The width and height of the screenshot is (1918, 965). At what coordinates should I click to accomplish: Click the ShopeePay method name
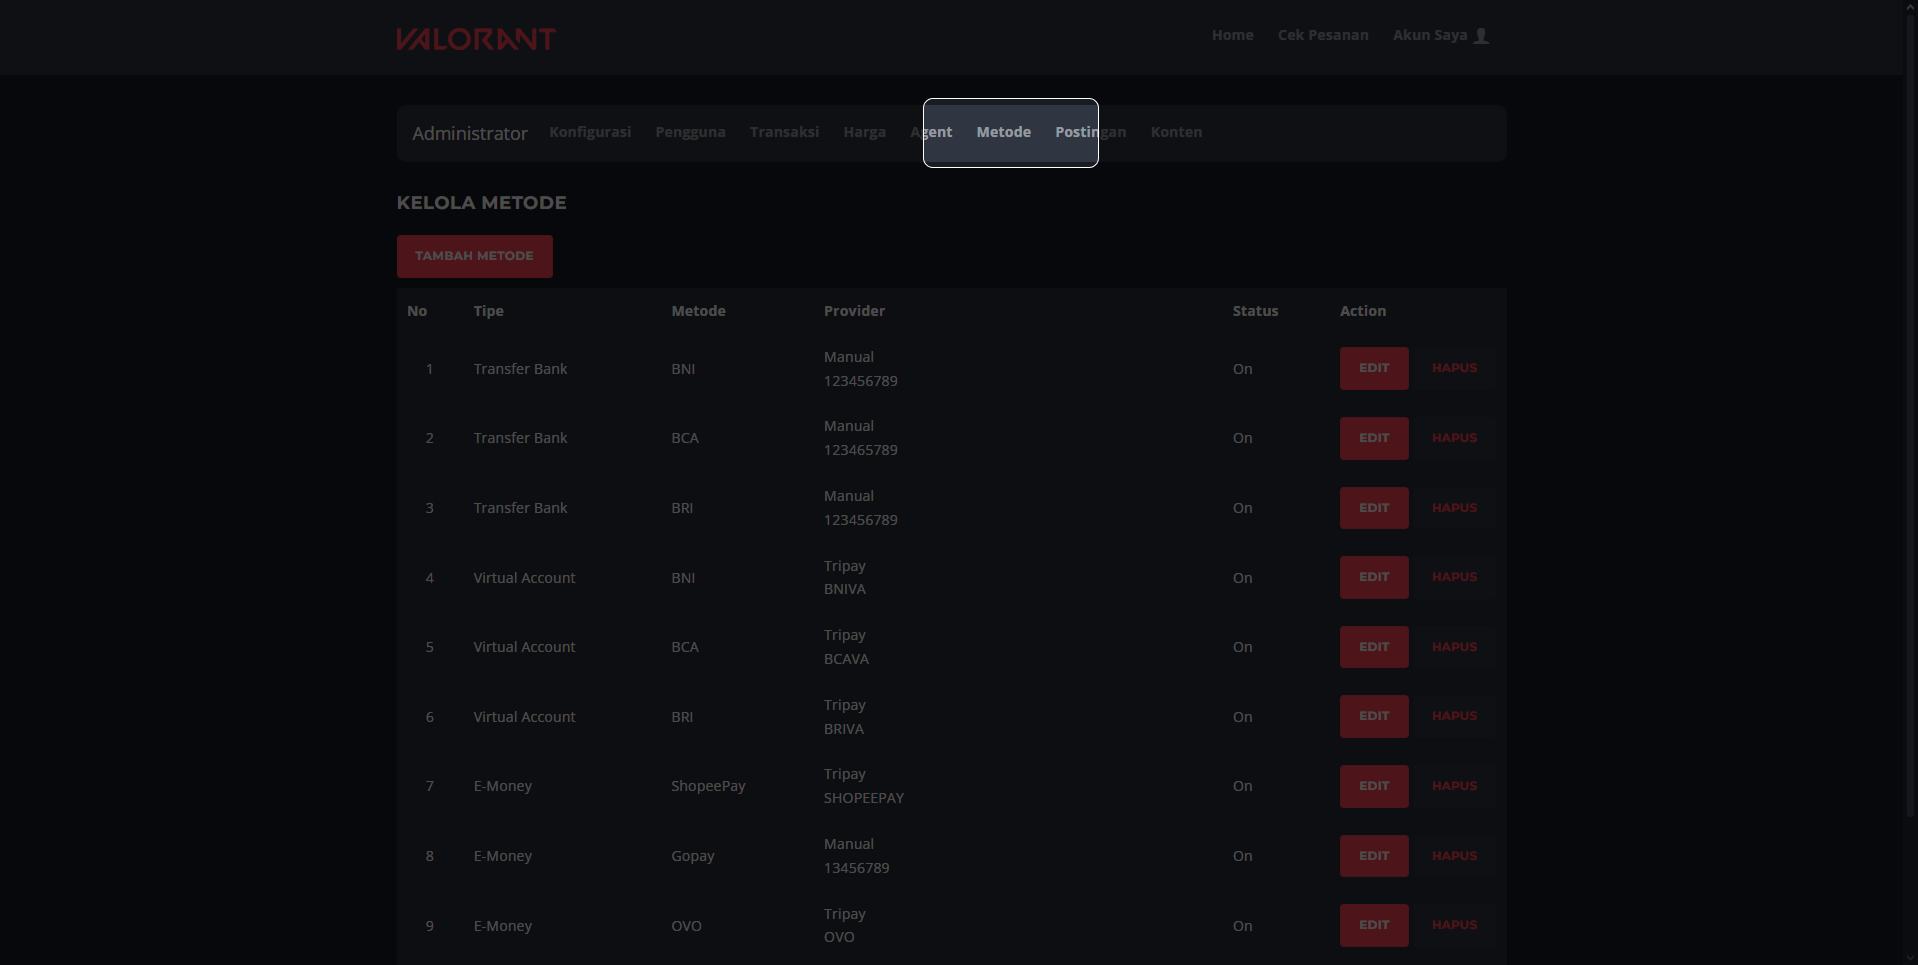click(x=708, y=786)
